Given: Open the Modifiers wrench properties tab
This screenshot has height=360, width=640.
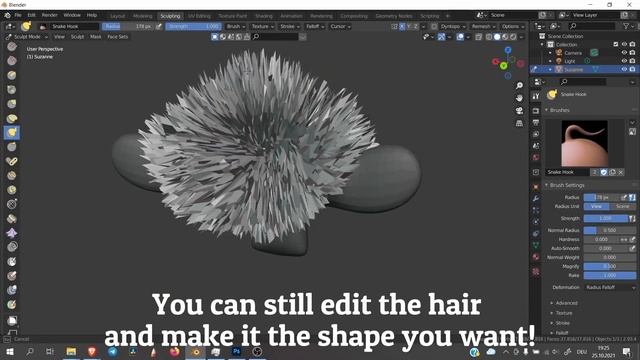Looking at the screenshot, I should [536, 199].
